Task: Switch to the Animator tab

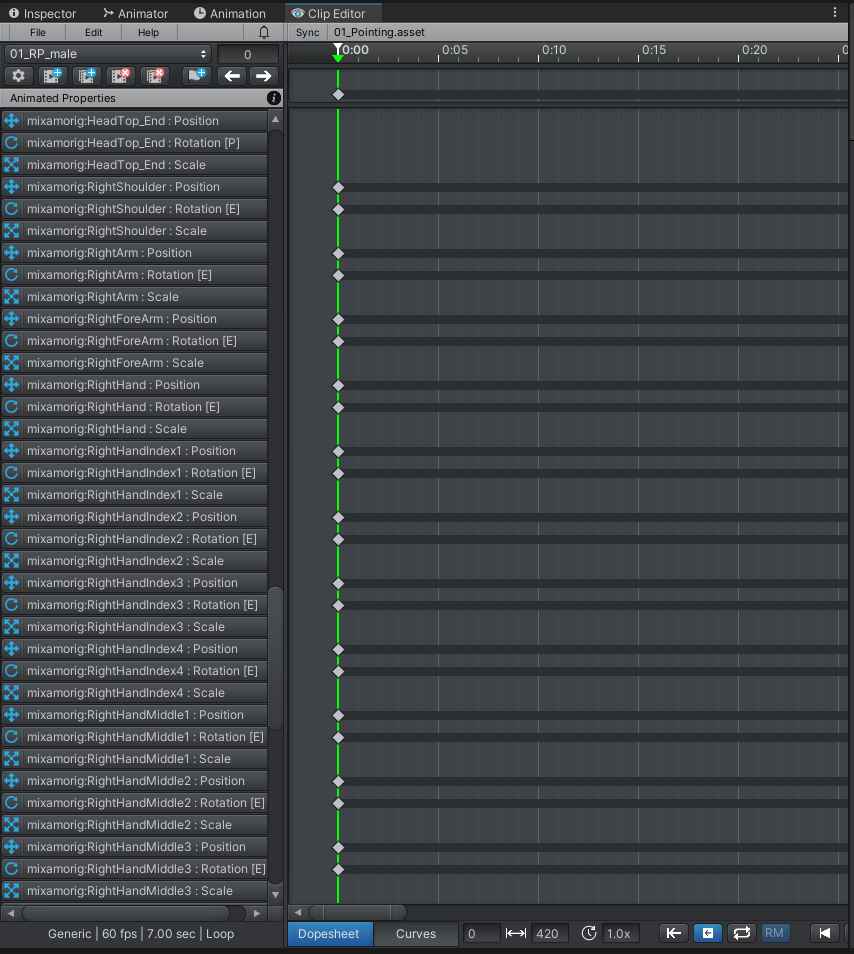Action: tap(136, 13)
